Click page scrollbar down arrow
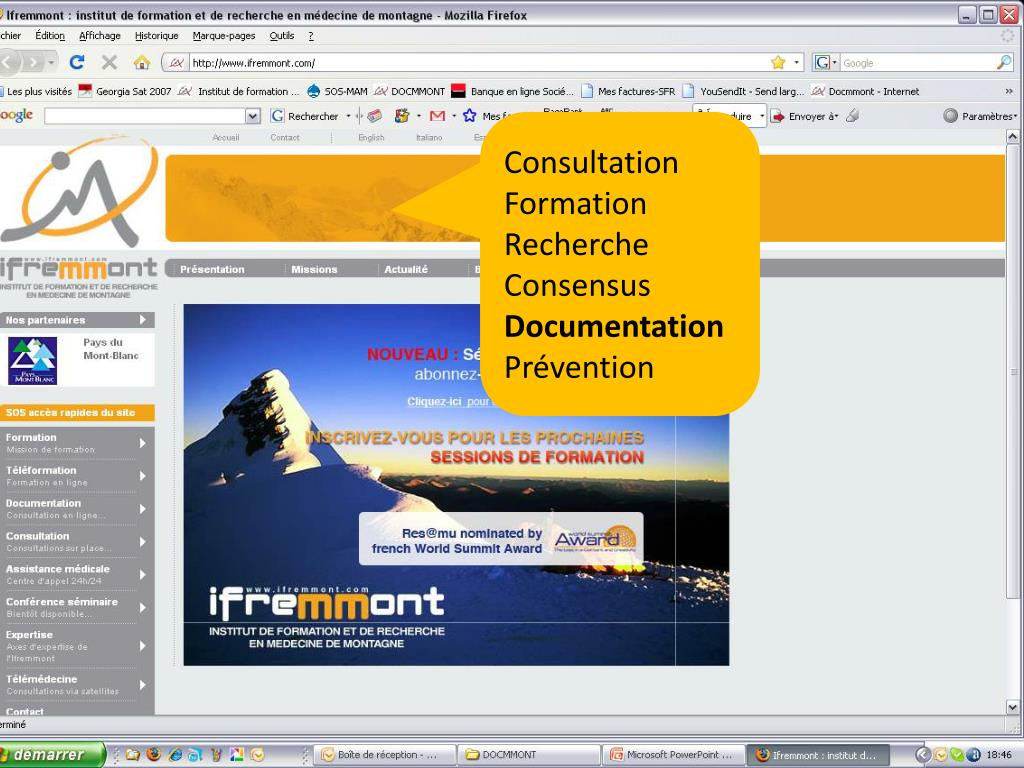This screenshot has width=1024, height=768. [1012, 707]
